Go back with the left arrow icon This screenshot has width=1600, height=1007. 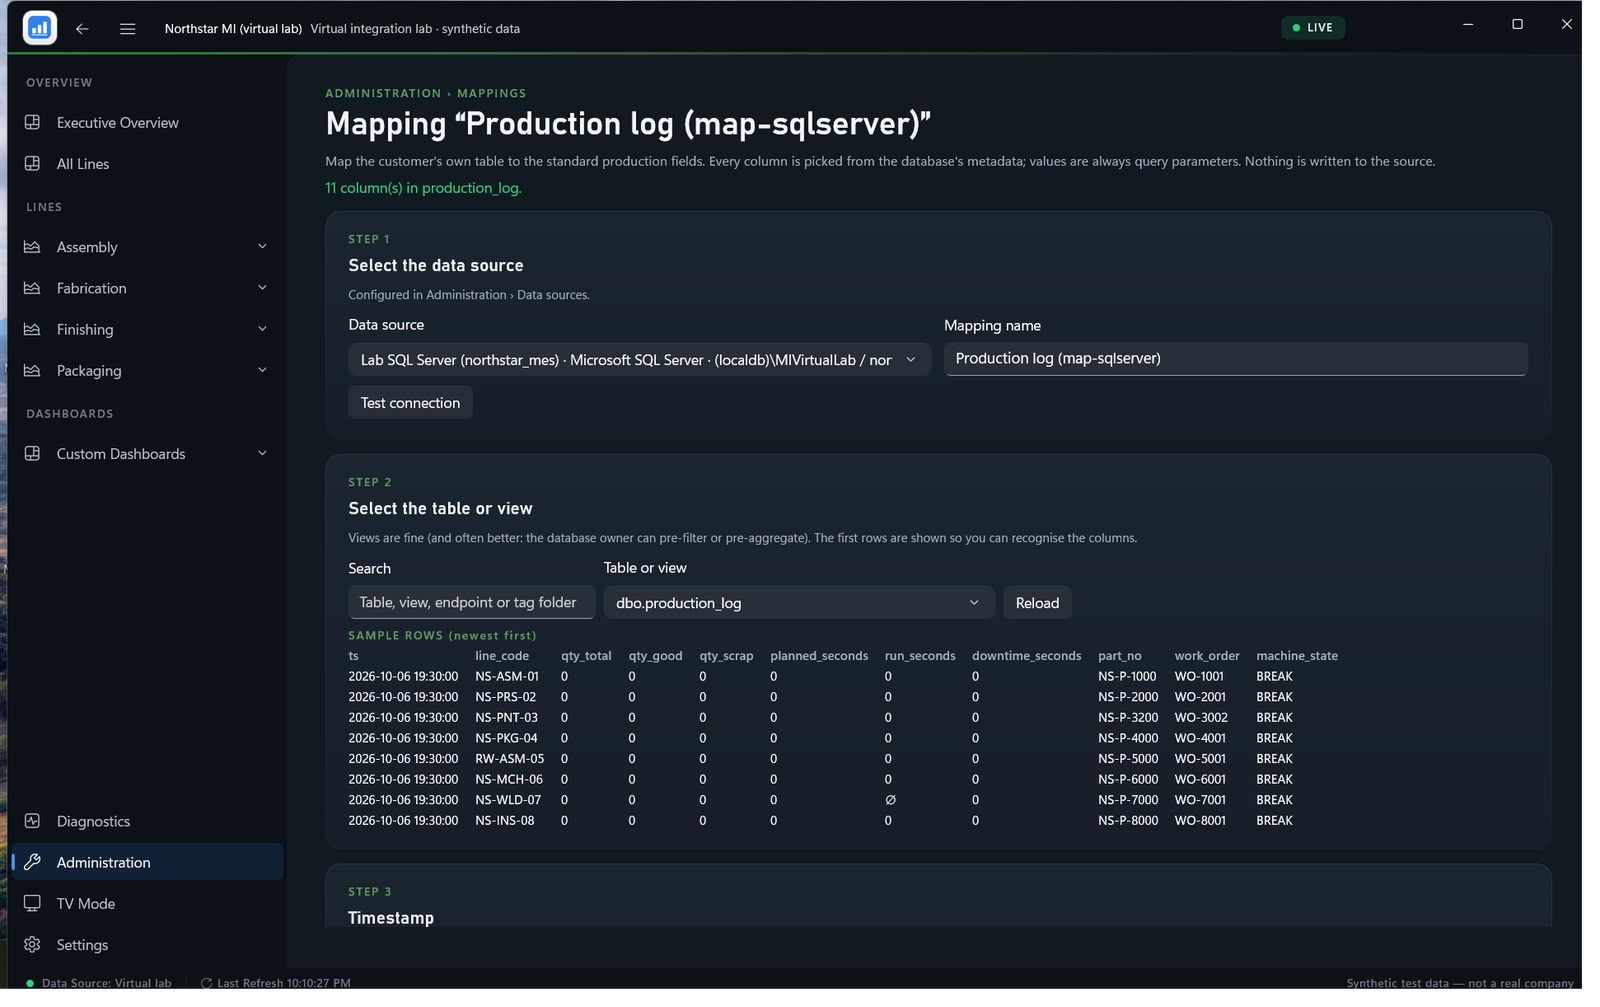coord(82,29)
